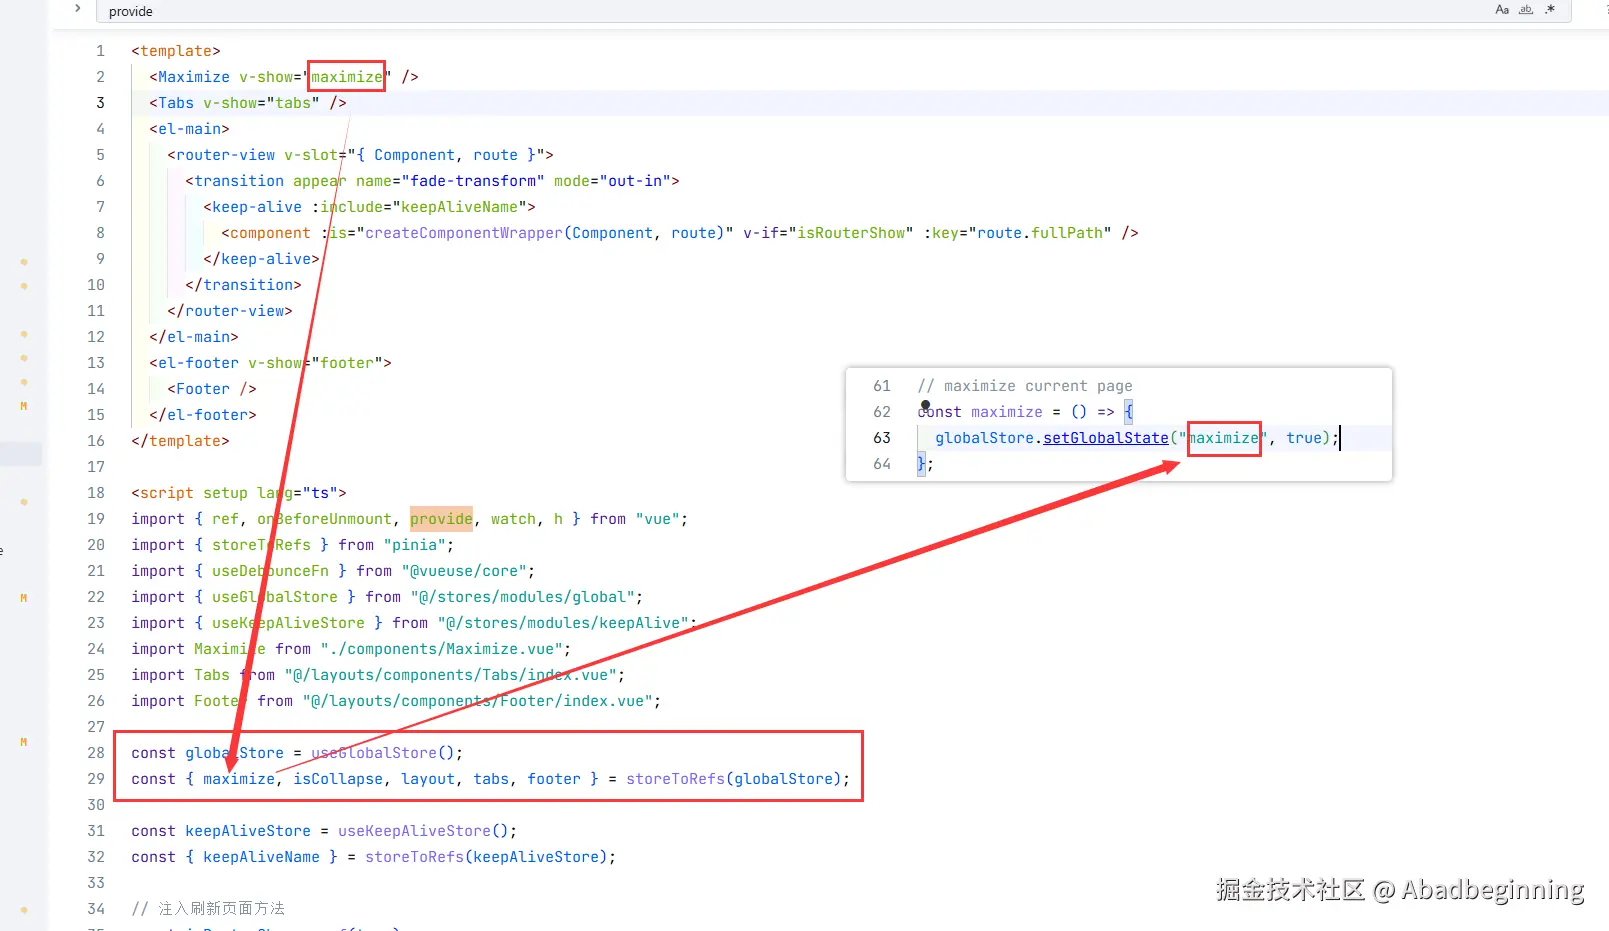Click the "@/stores/modules/global" import path
This screenshot has height=931, width=1609.
point(522,597)
